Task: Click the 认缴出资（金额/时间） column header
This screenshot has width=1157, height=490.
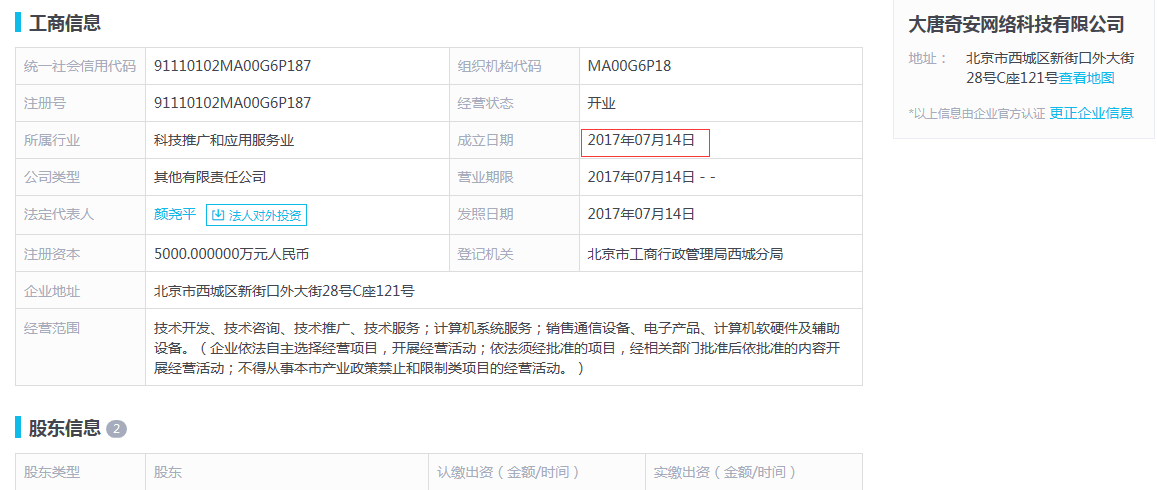Action: tap(537, 472)
